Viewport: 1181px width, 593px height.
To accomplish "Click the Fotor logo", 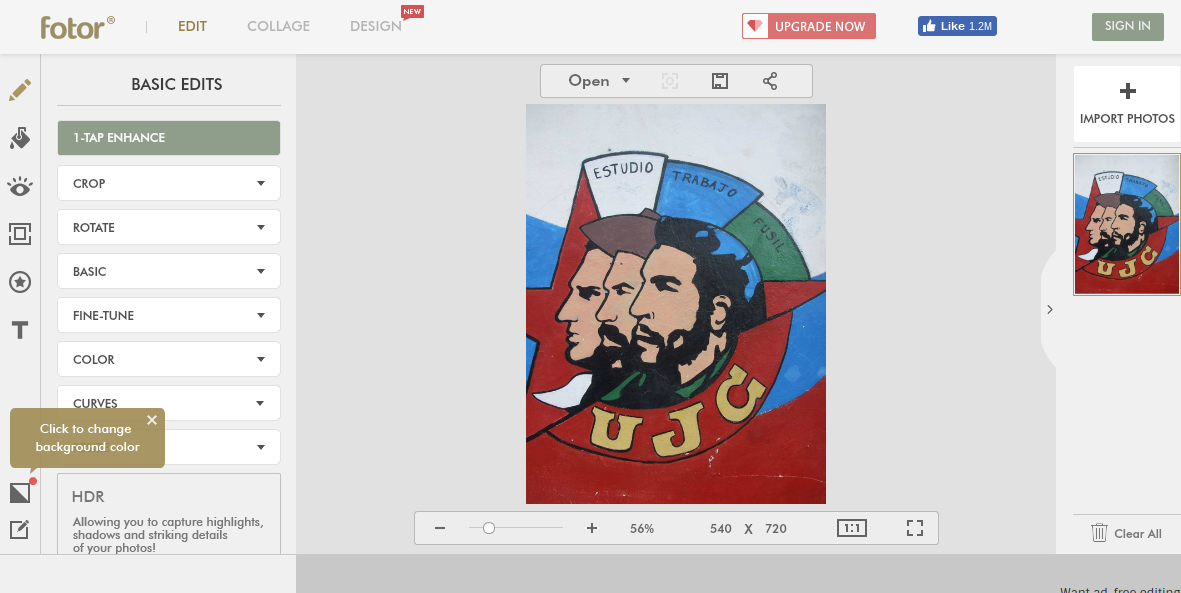I will pyautogui.click(x=78, y=27).
